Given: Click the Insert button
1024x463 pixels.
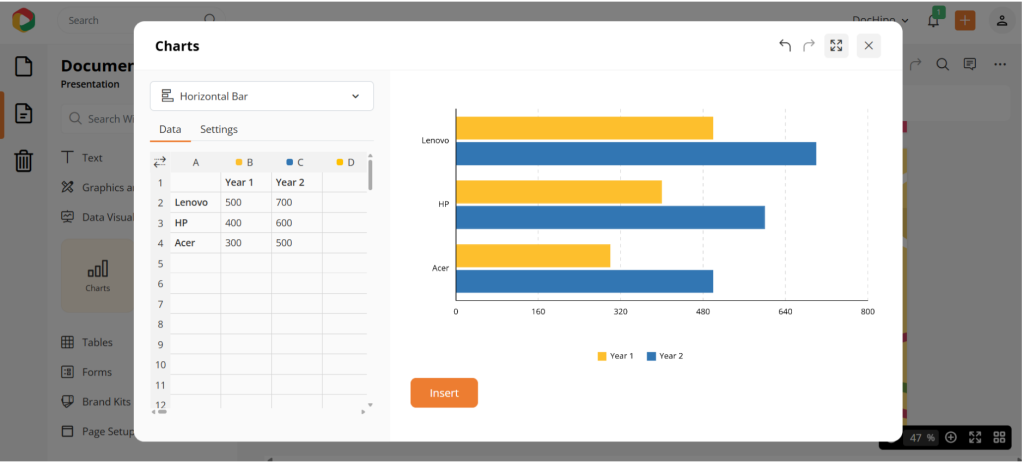Looking at the screenshot, I should [444, 393].
